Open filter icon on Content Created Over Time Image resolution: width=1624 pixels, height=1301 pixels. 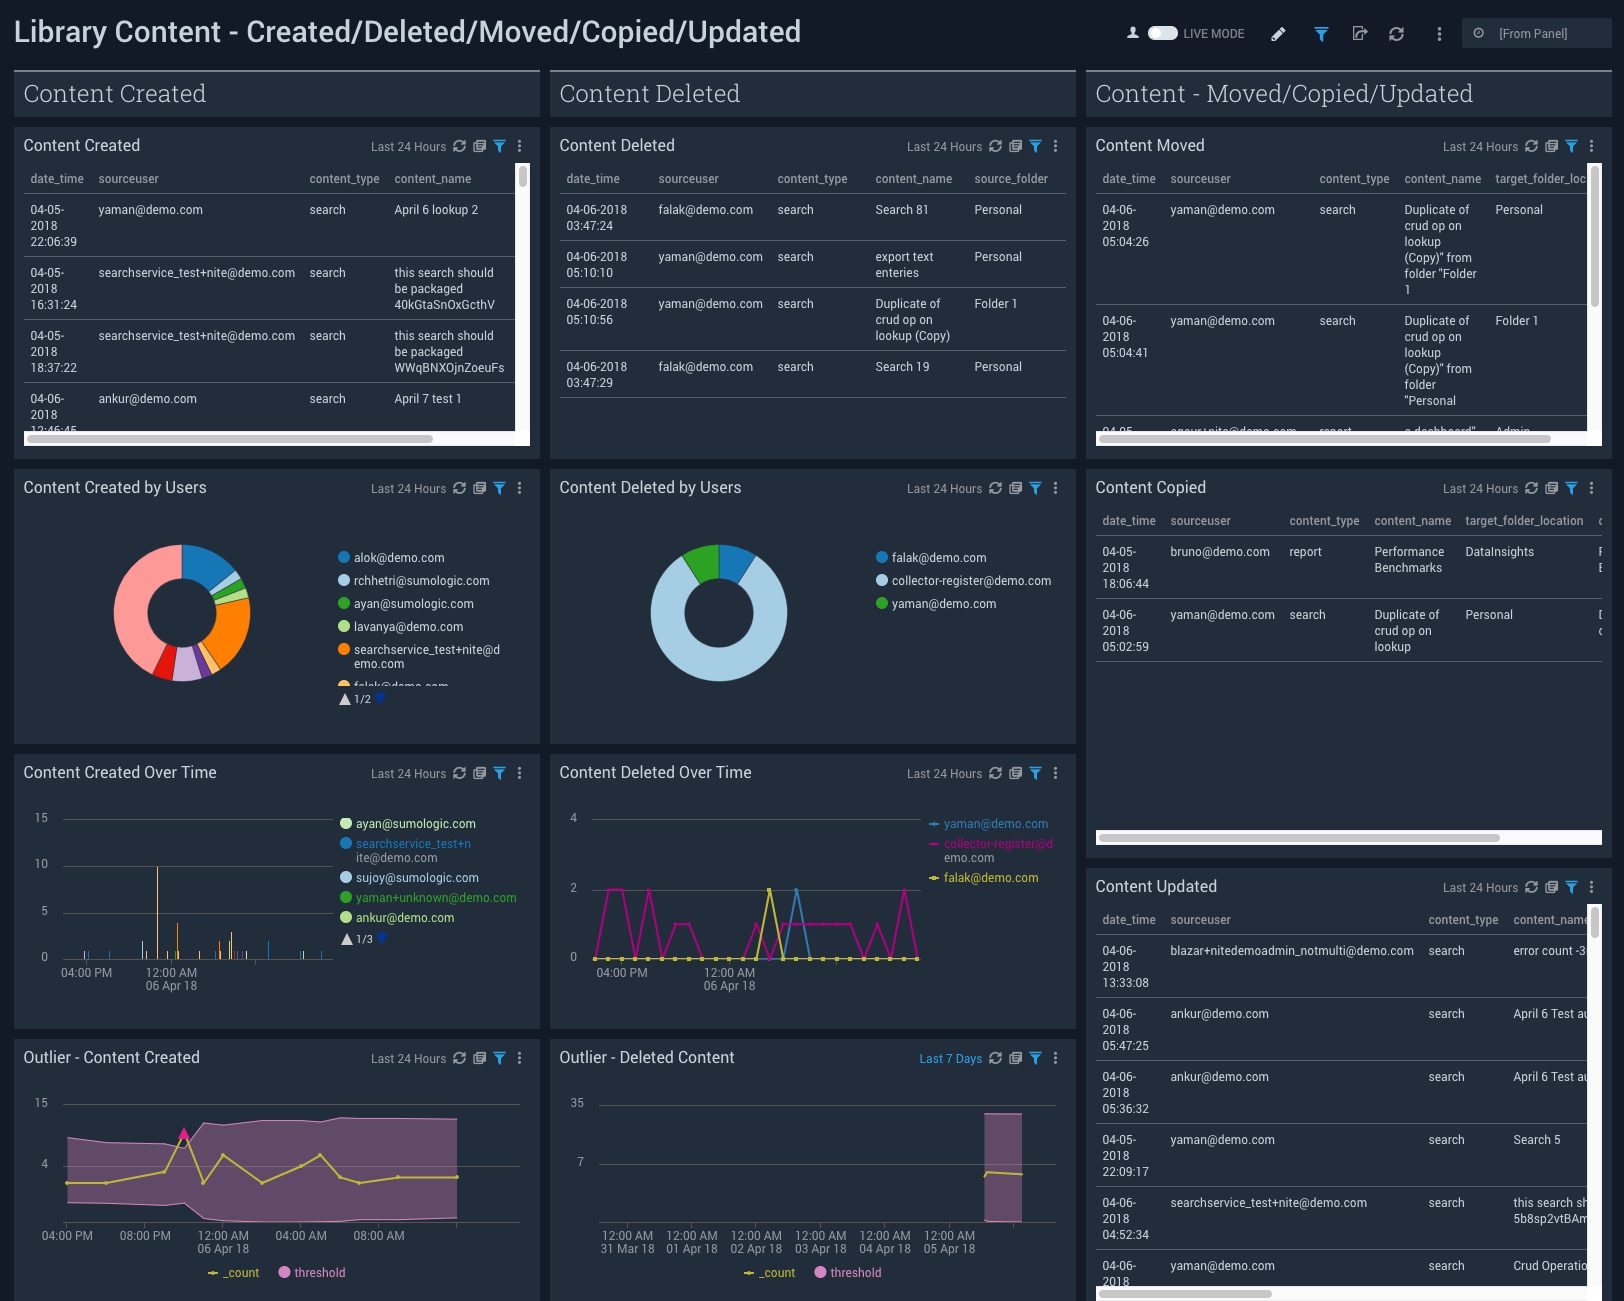(499, 773)
